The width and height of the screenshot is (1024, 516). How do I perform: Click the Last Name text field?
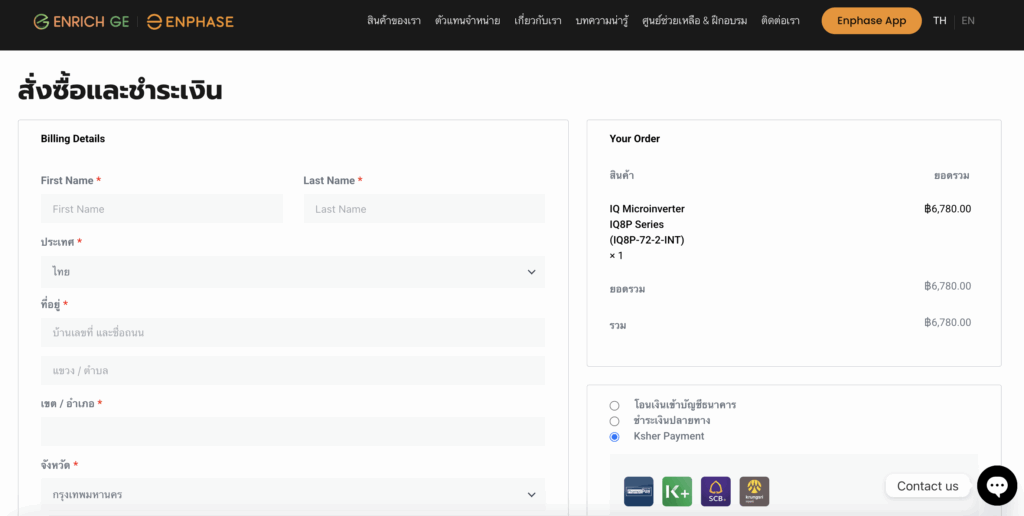tap(424, 209)
